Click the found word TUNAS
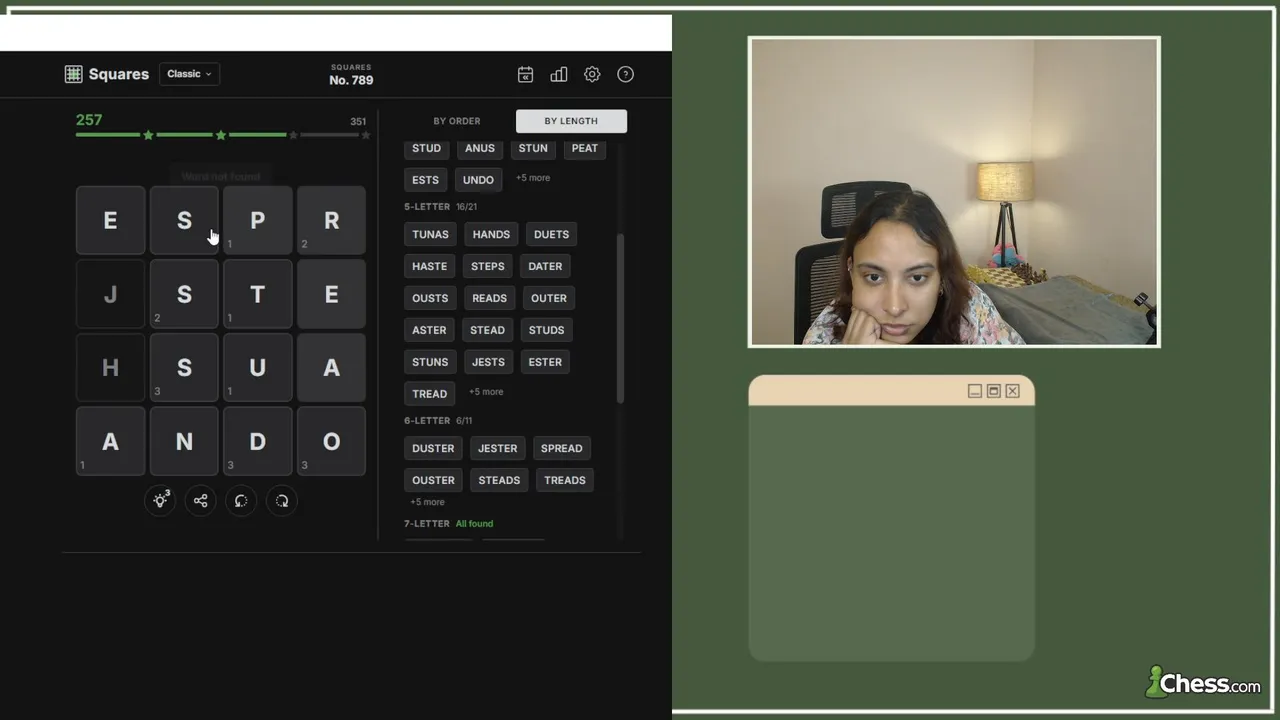The width and height of the screenshot is (1280, 720). coord(430,234)
